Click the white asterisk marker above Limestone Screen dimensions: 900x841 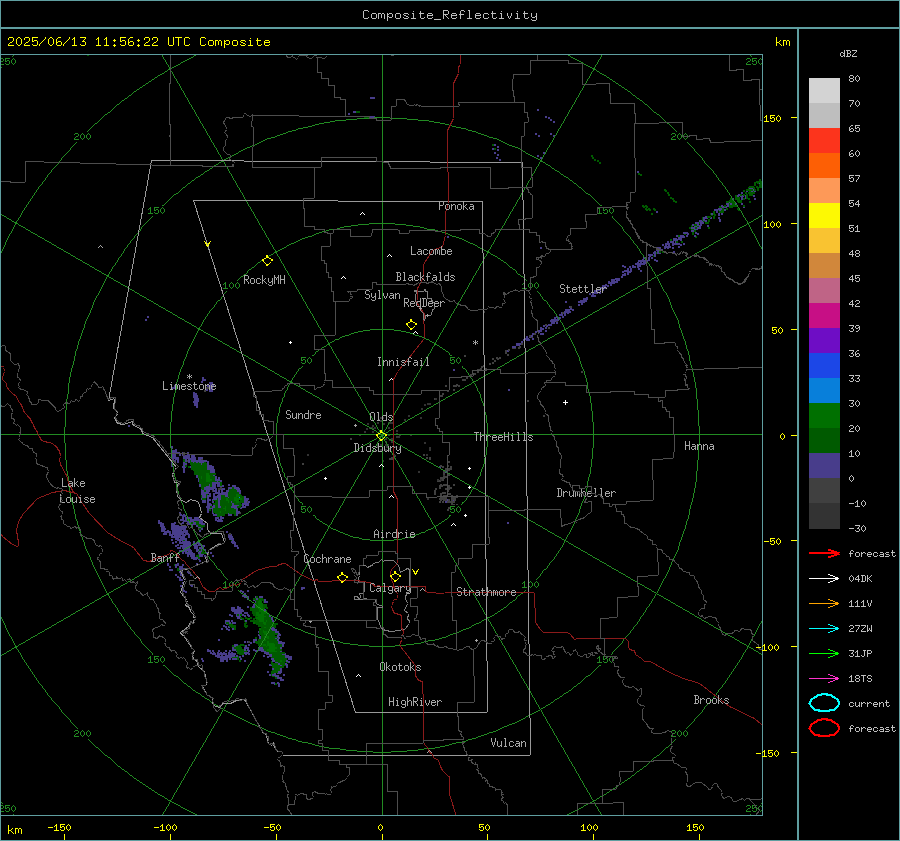(189, 377)
